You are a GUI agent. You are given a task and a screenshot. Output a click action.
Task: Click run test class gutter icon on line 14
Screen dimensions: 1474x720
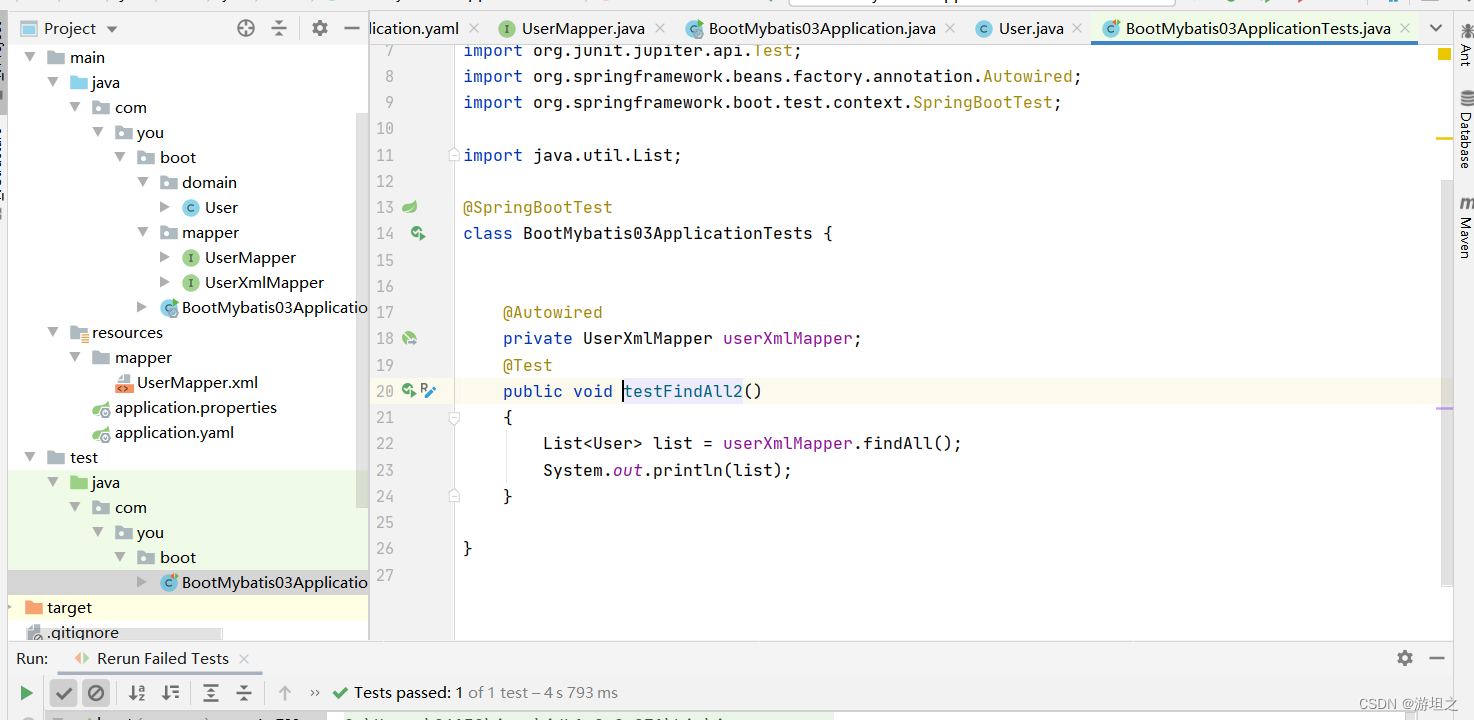(x=418, y=233)
